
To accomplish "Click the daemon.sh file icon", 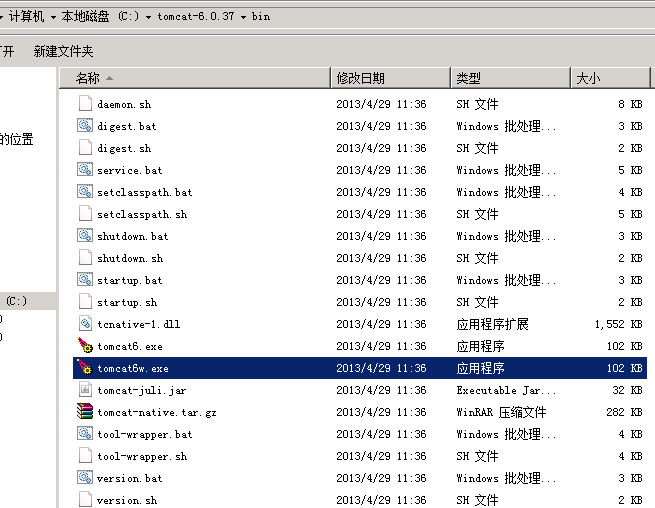I will coord(85,103).
